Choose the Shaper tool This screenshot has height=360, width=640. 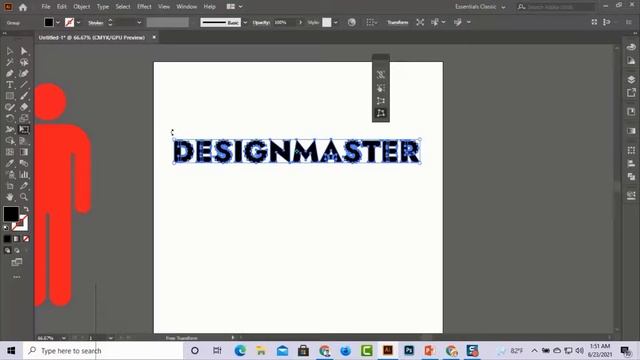[9, 107]
